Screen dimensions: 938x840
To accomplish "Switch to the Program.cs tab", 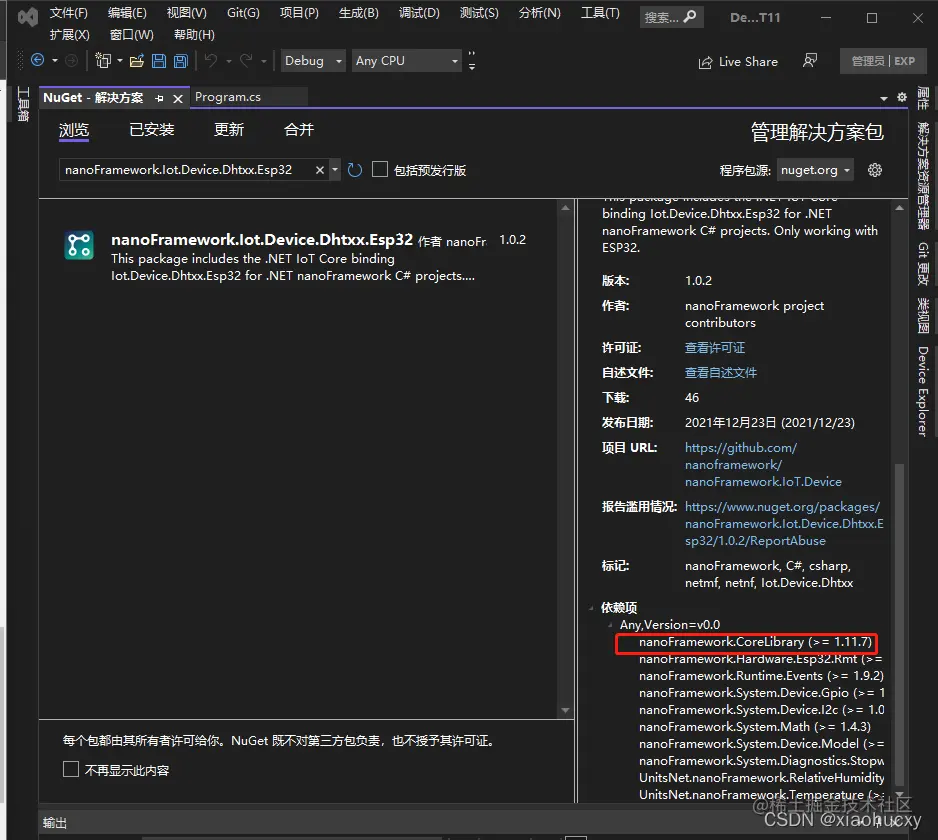I will 228,97.
